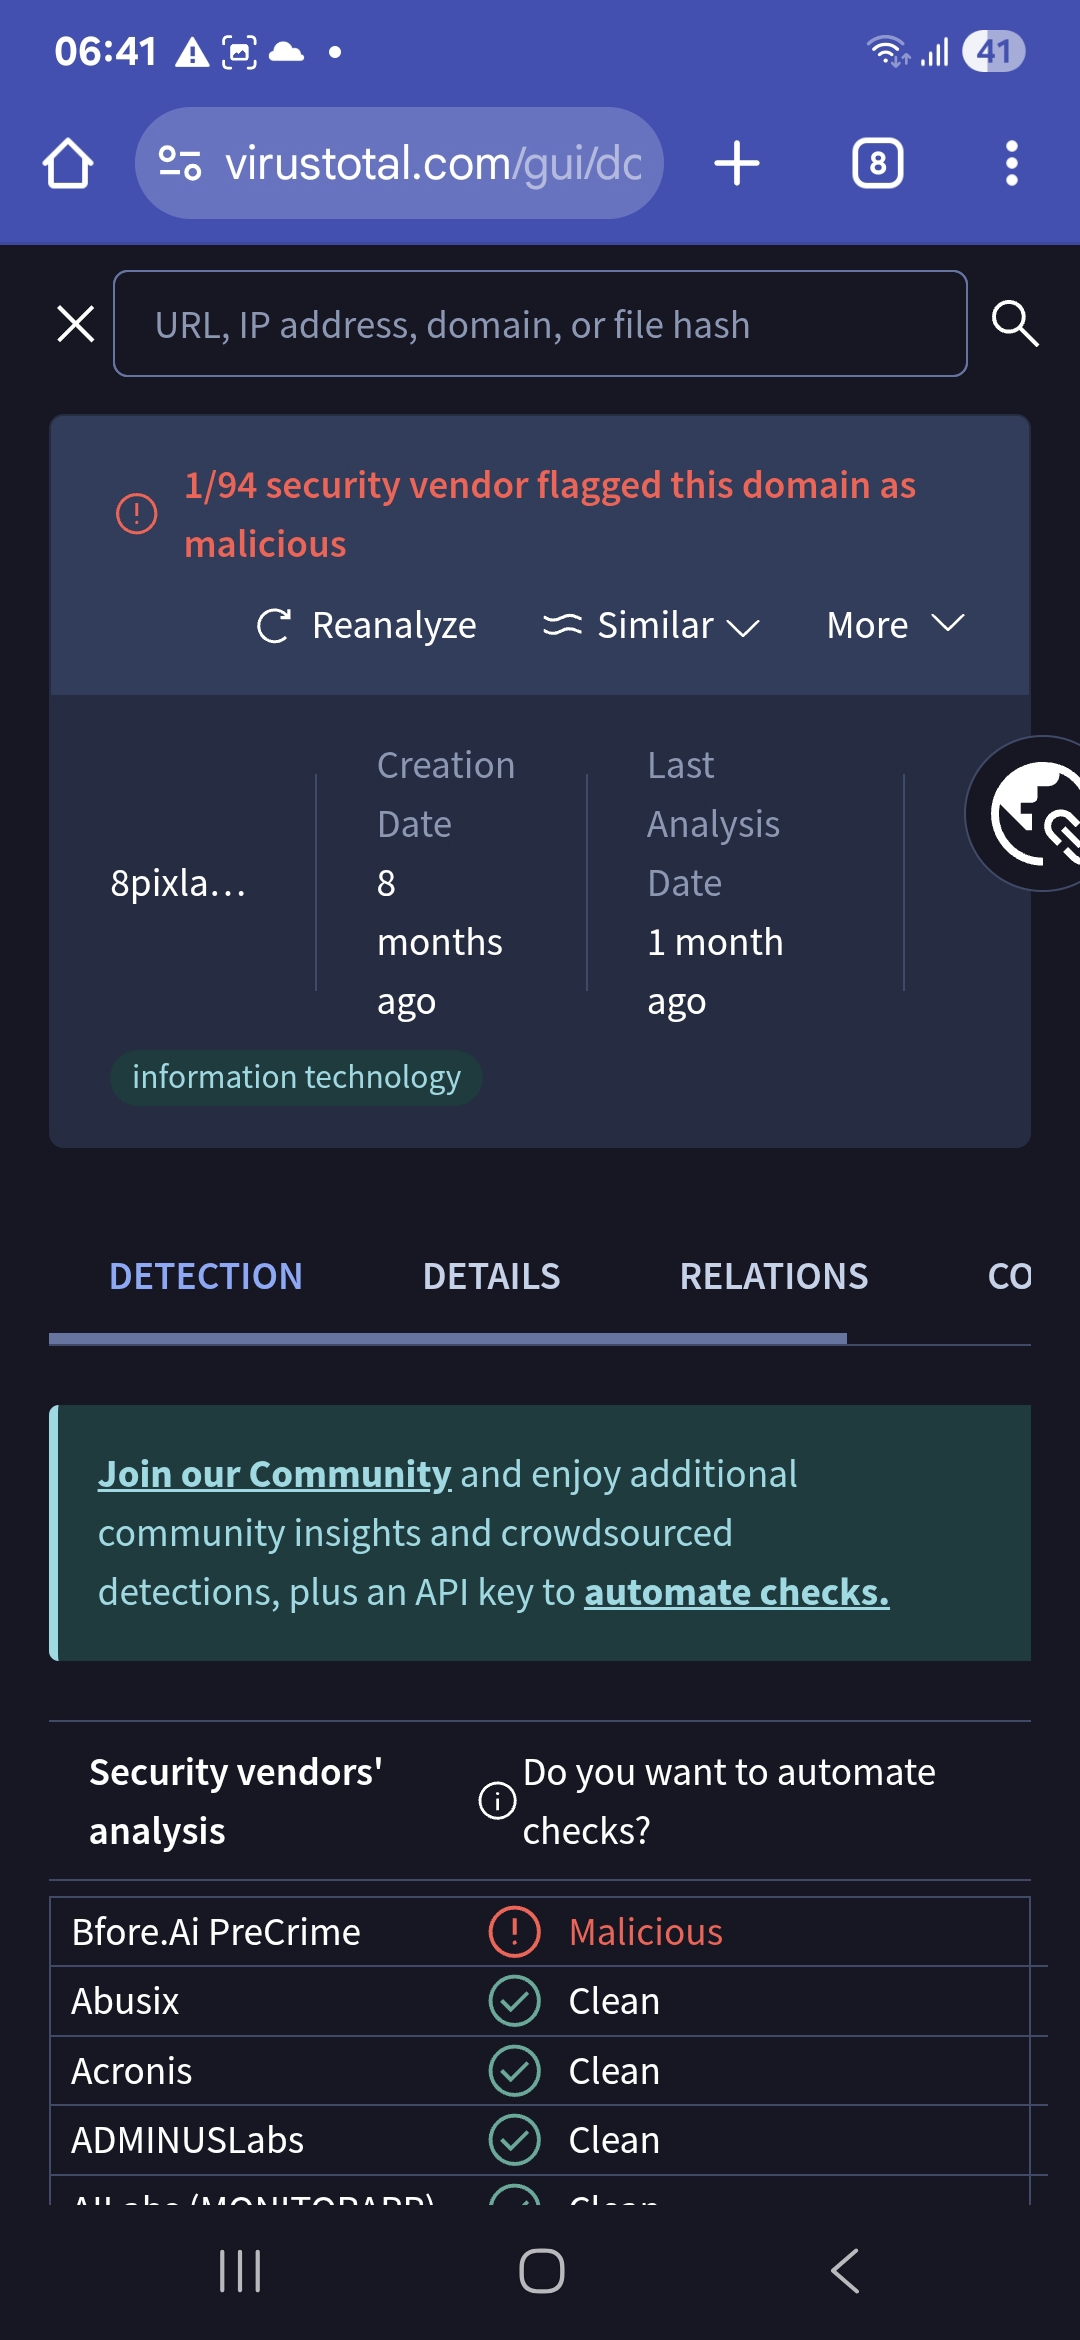
Task: Open the Join our Community link
Action: click(275, 1474)
